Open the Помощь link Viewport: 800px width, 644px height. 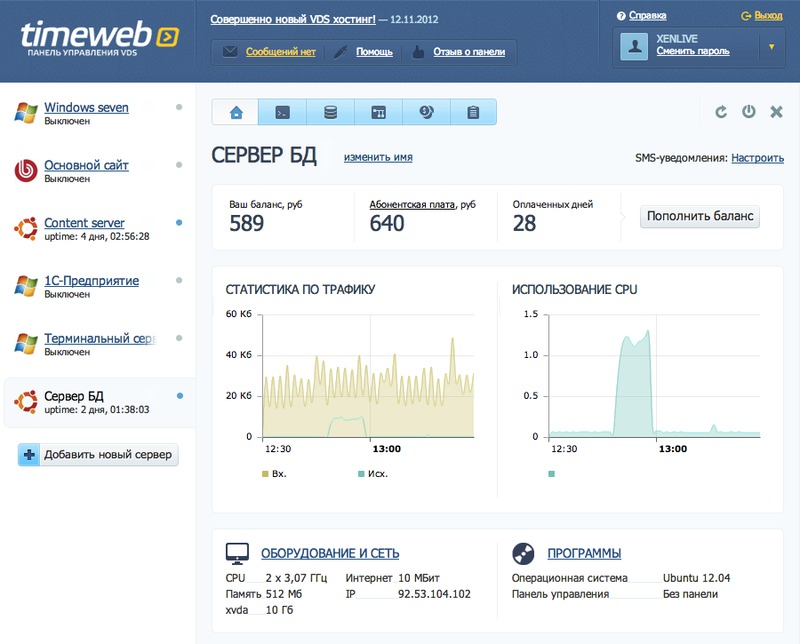click(374, 52)
